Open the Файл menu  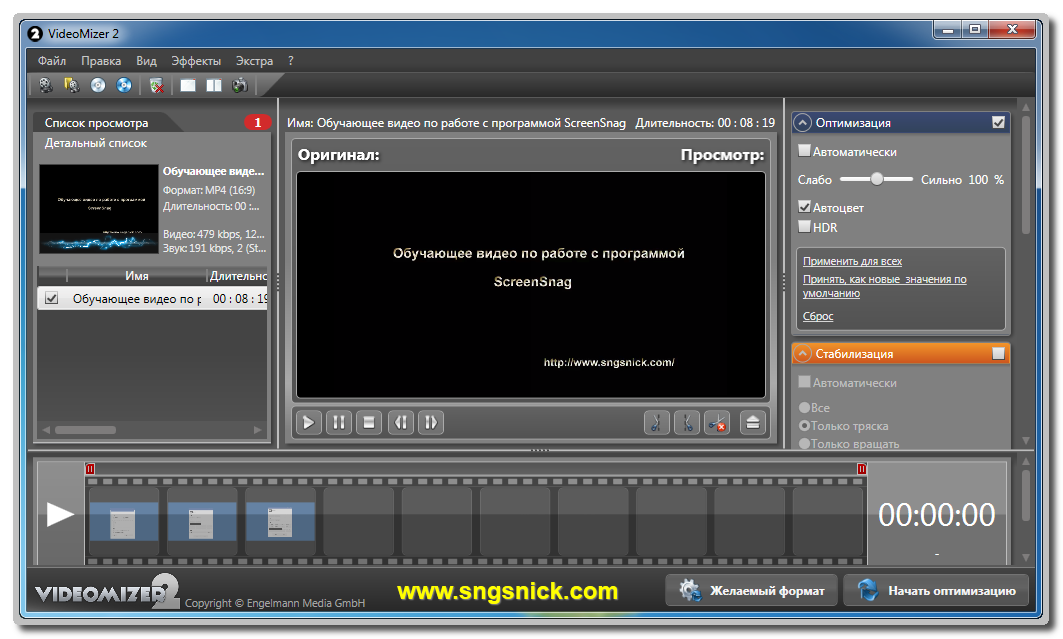tap(52, 61)
